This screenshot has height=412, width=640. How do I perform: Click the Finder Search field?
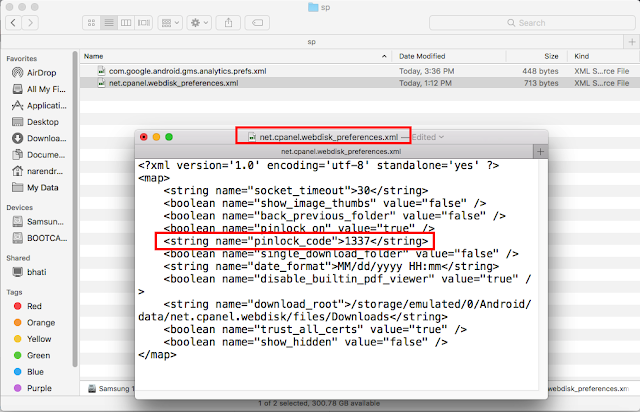(x=532, y=23)
